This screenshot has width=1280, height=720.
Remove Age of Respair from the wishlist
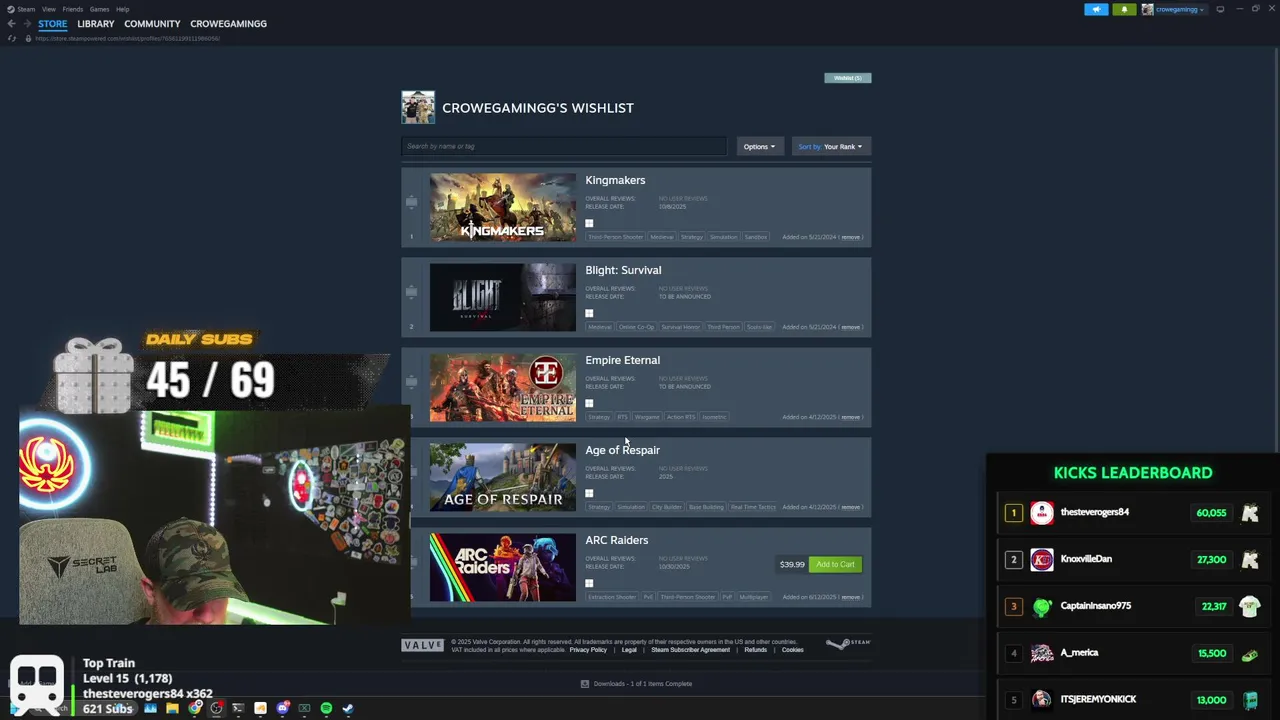point(850,507)
